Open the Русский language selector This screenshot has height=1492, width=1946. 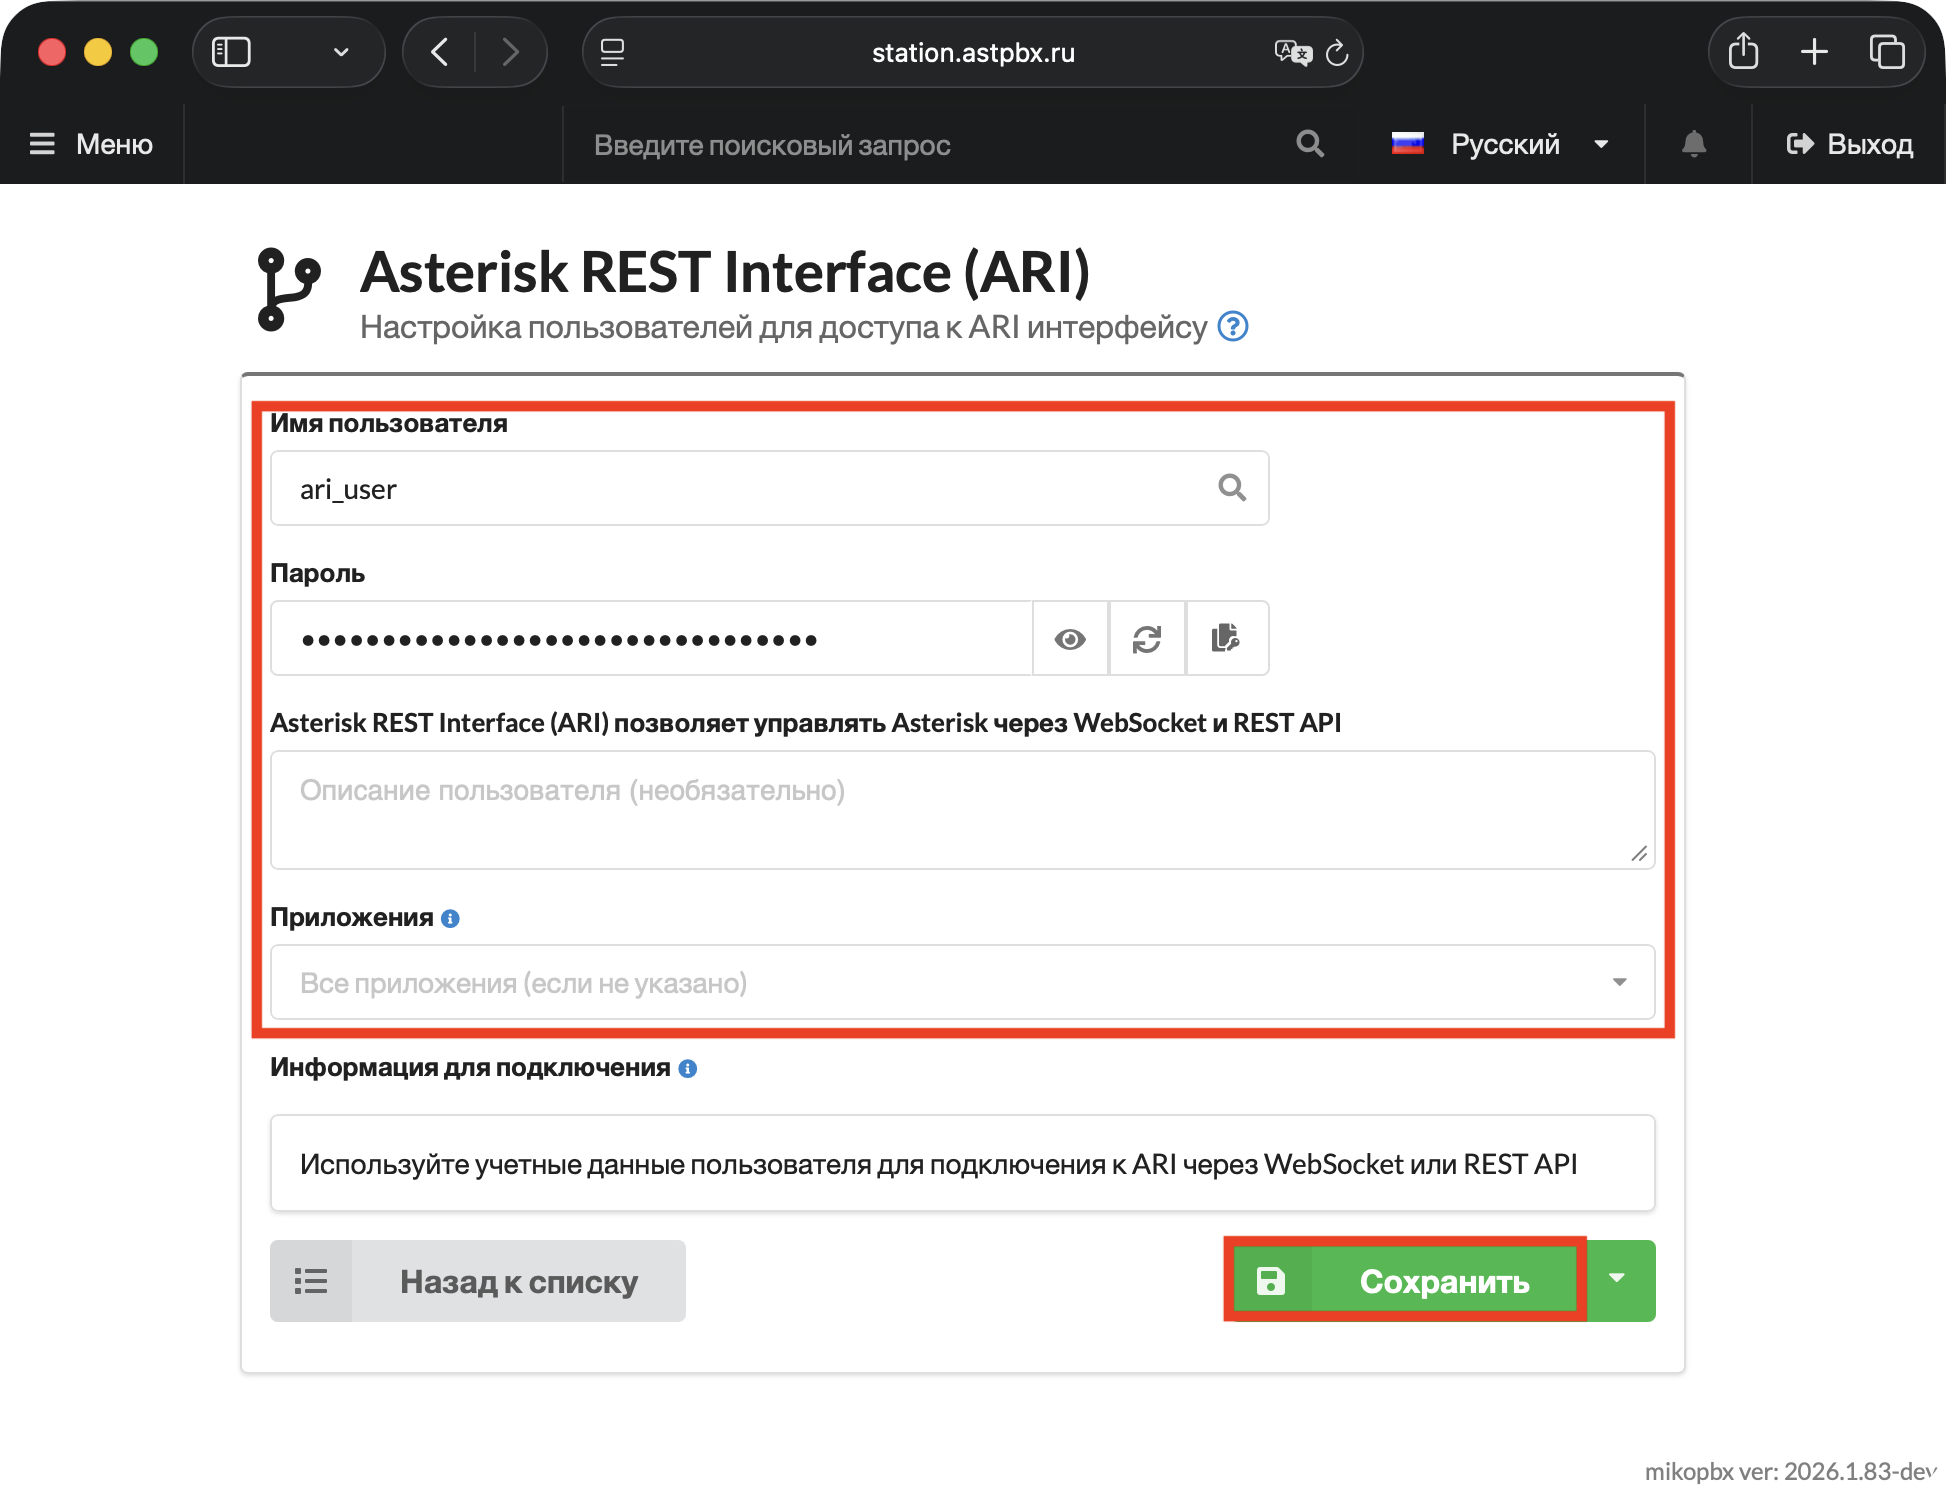tap(1500, 144)
